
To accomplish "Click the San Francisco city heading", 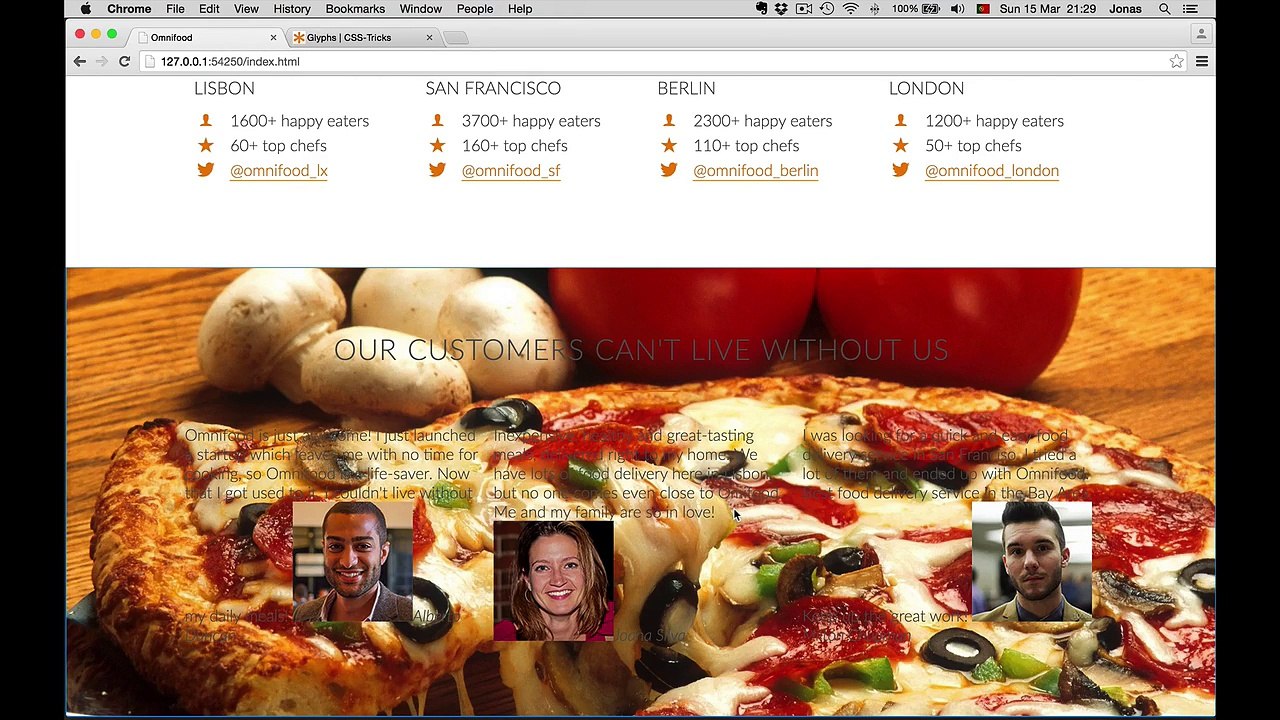I will (x=493, y=89).
